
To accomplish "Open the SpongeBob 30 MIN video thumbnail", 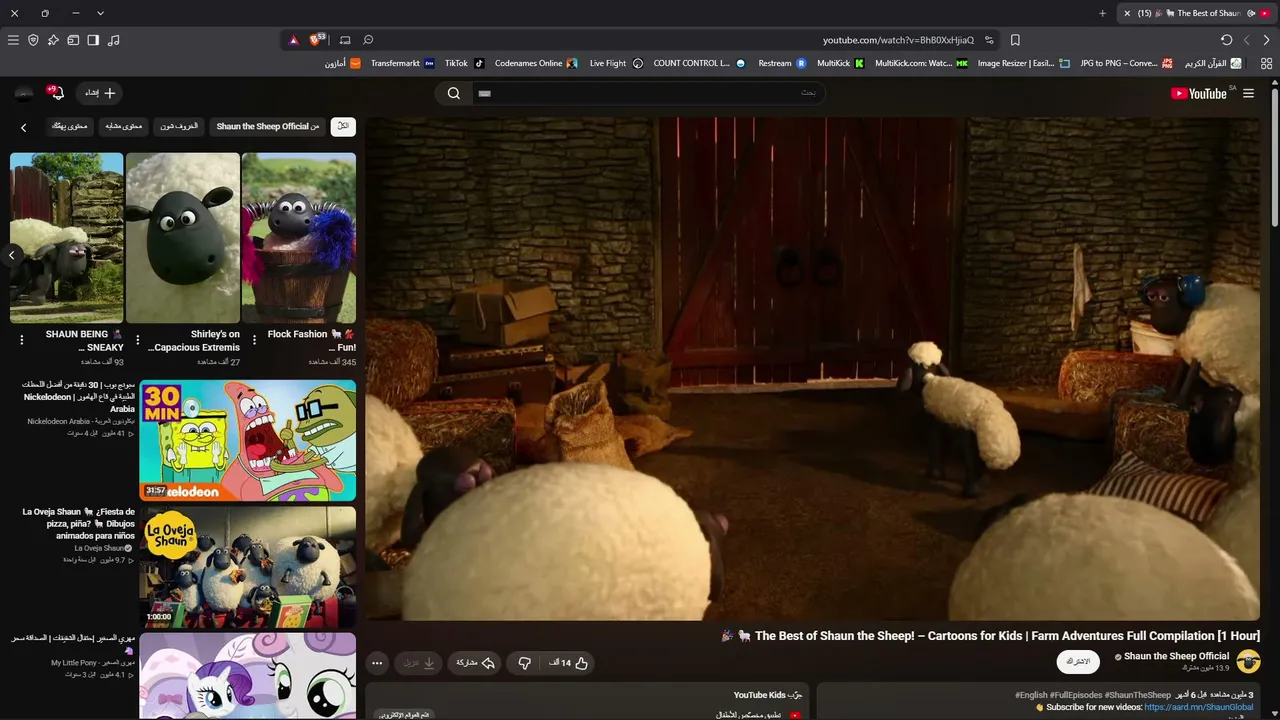I will click(x=248, y=440).
